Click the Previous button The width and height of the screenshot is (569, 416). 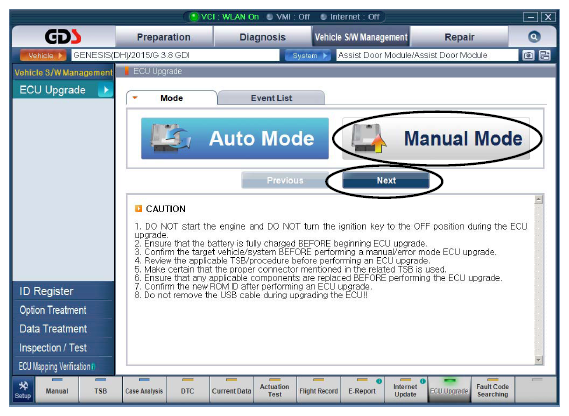[285, 180]
